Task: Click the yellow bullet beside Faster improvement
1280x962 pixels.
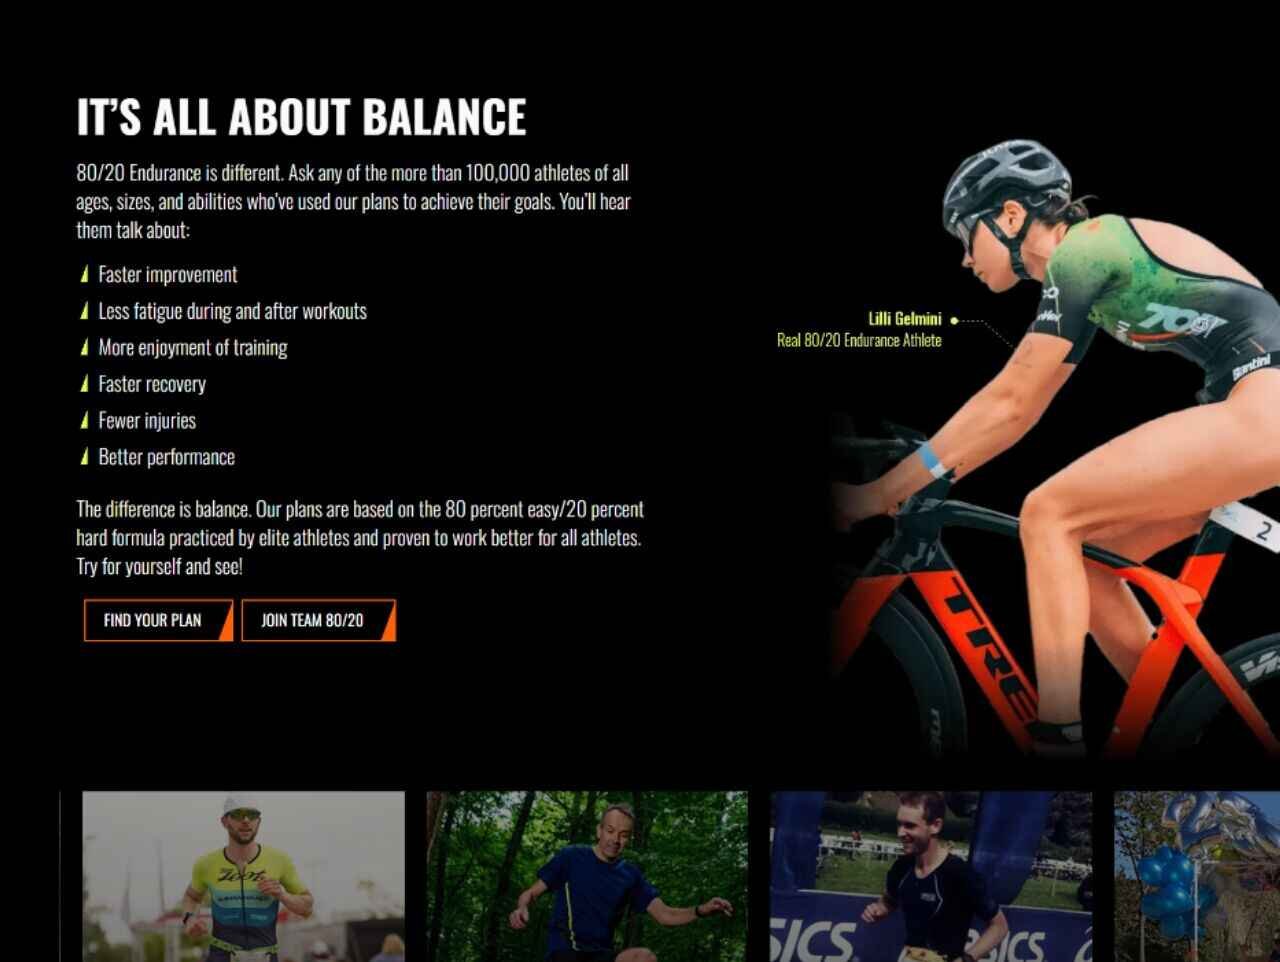Action: [x=85, y=274]
